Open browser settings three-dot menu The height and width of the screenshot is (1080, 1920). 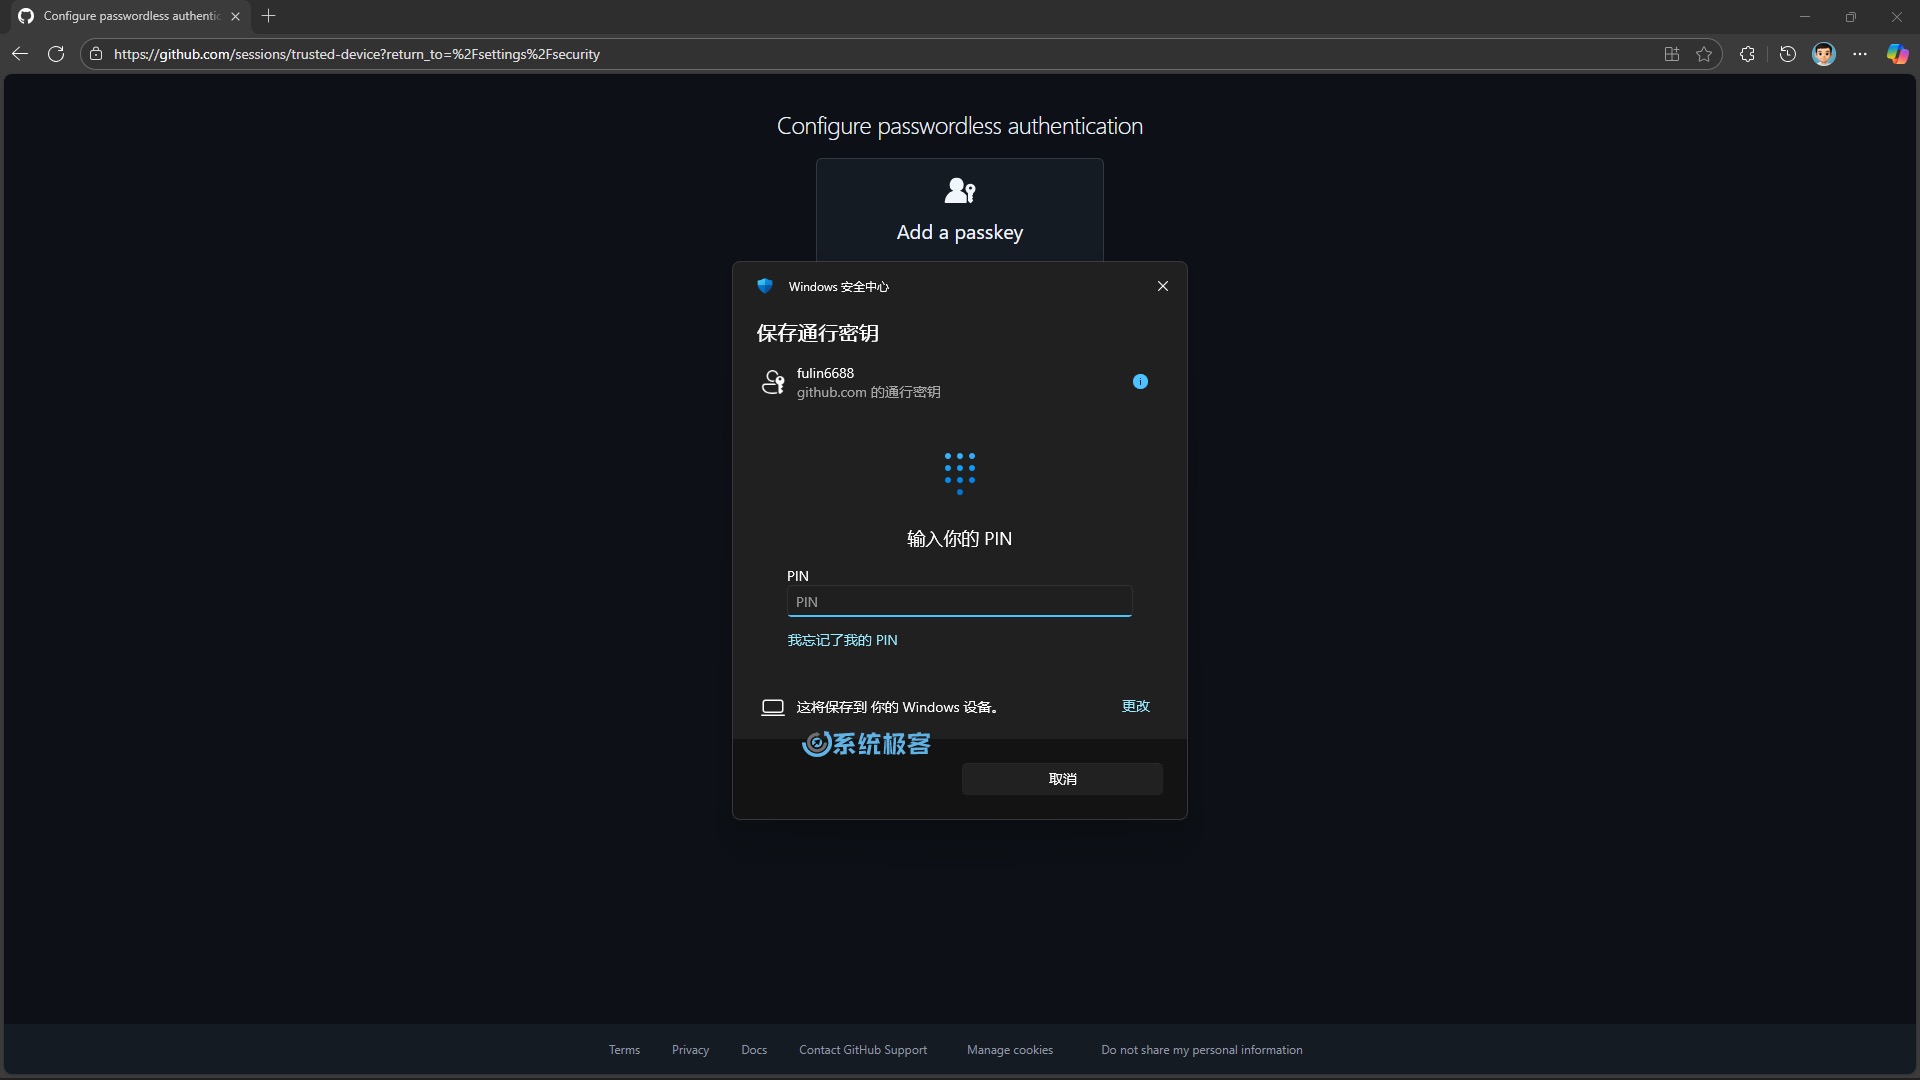coord(1860,54)
